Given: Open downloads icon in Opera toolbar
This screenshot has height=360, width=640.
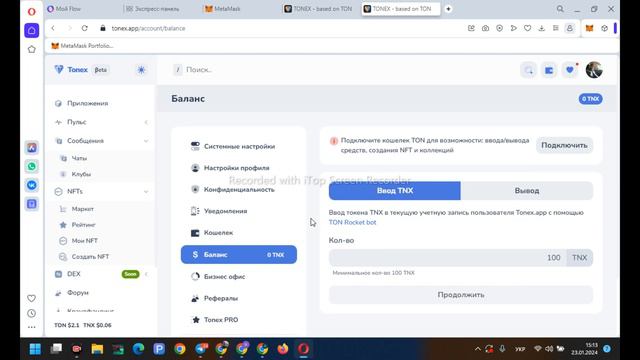Looking at the screenshot, I should click(x=542, y=28).
